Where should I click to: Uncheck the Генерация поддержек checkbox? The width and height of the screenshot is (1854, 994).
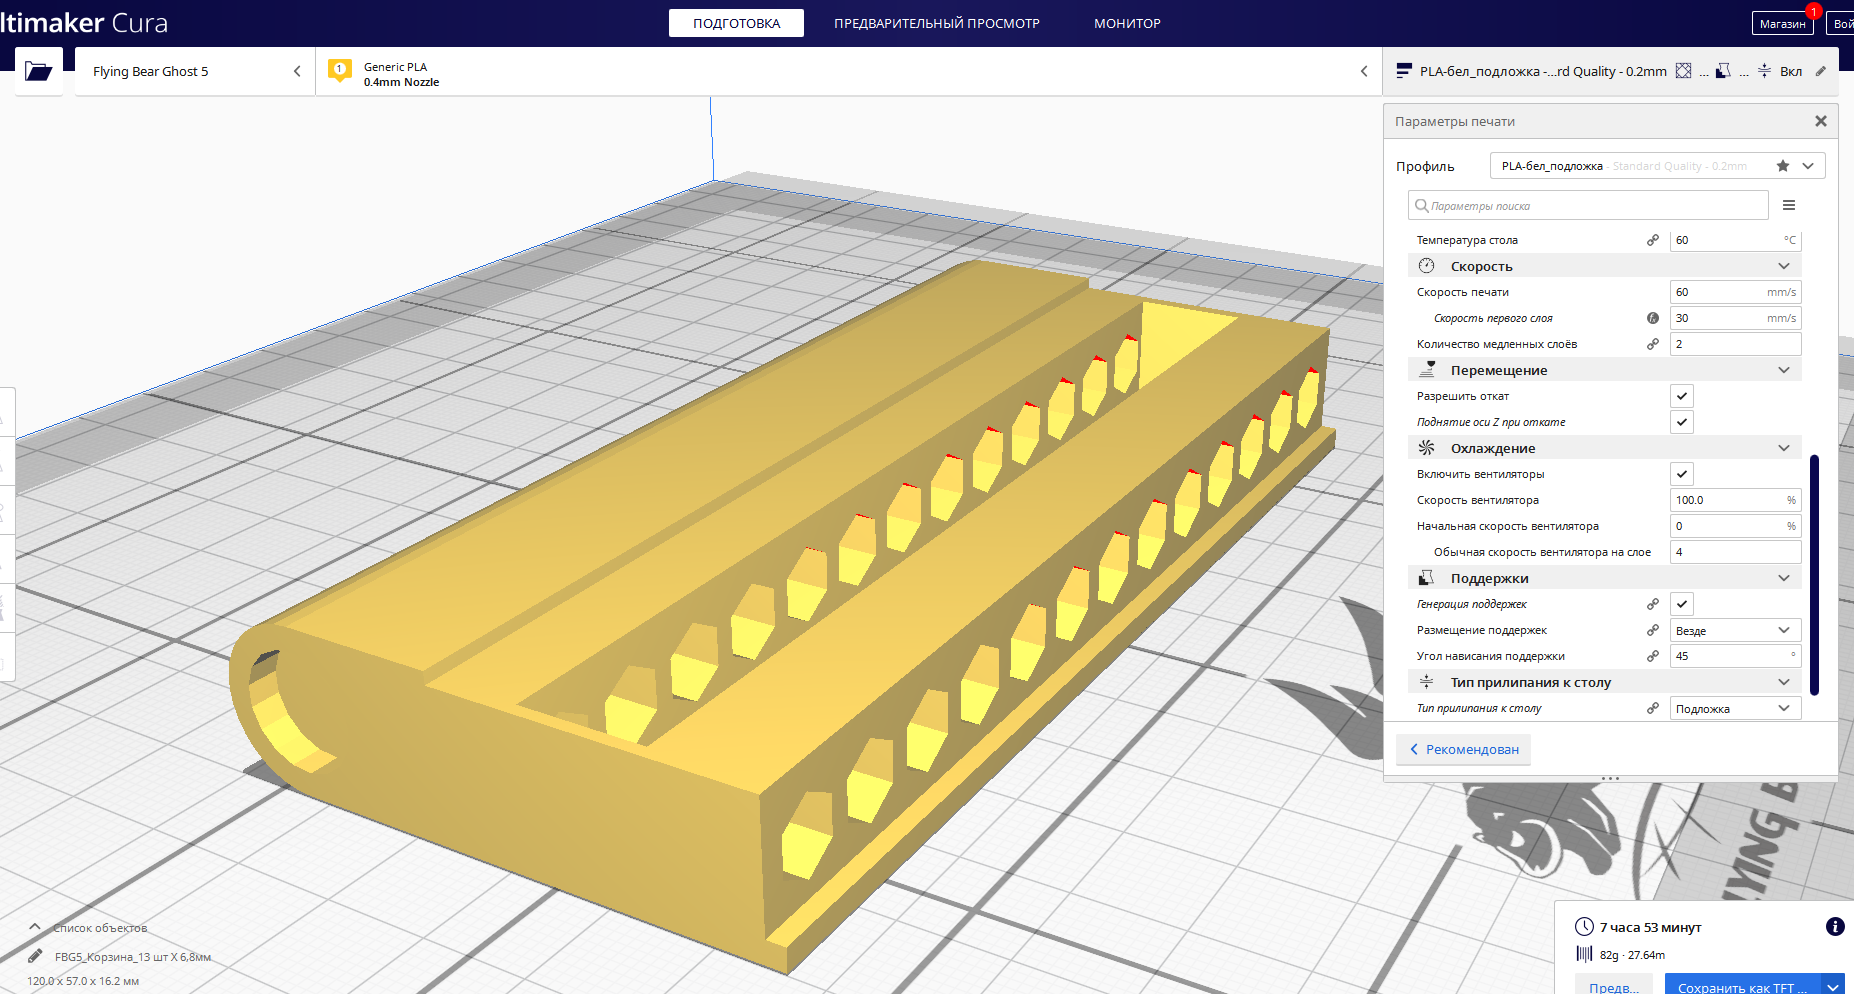tap(1681, 604)
